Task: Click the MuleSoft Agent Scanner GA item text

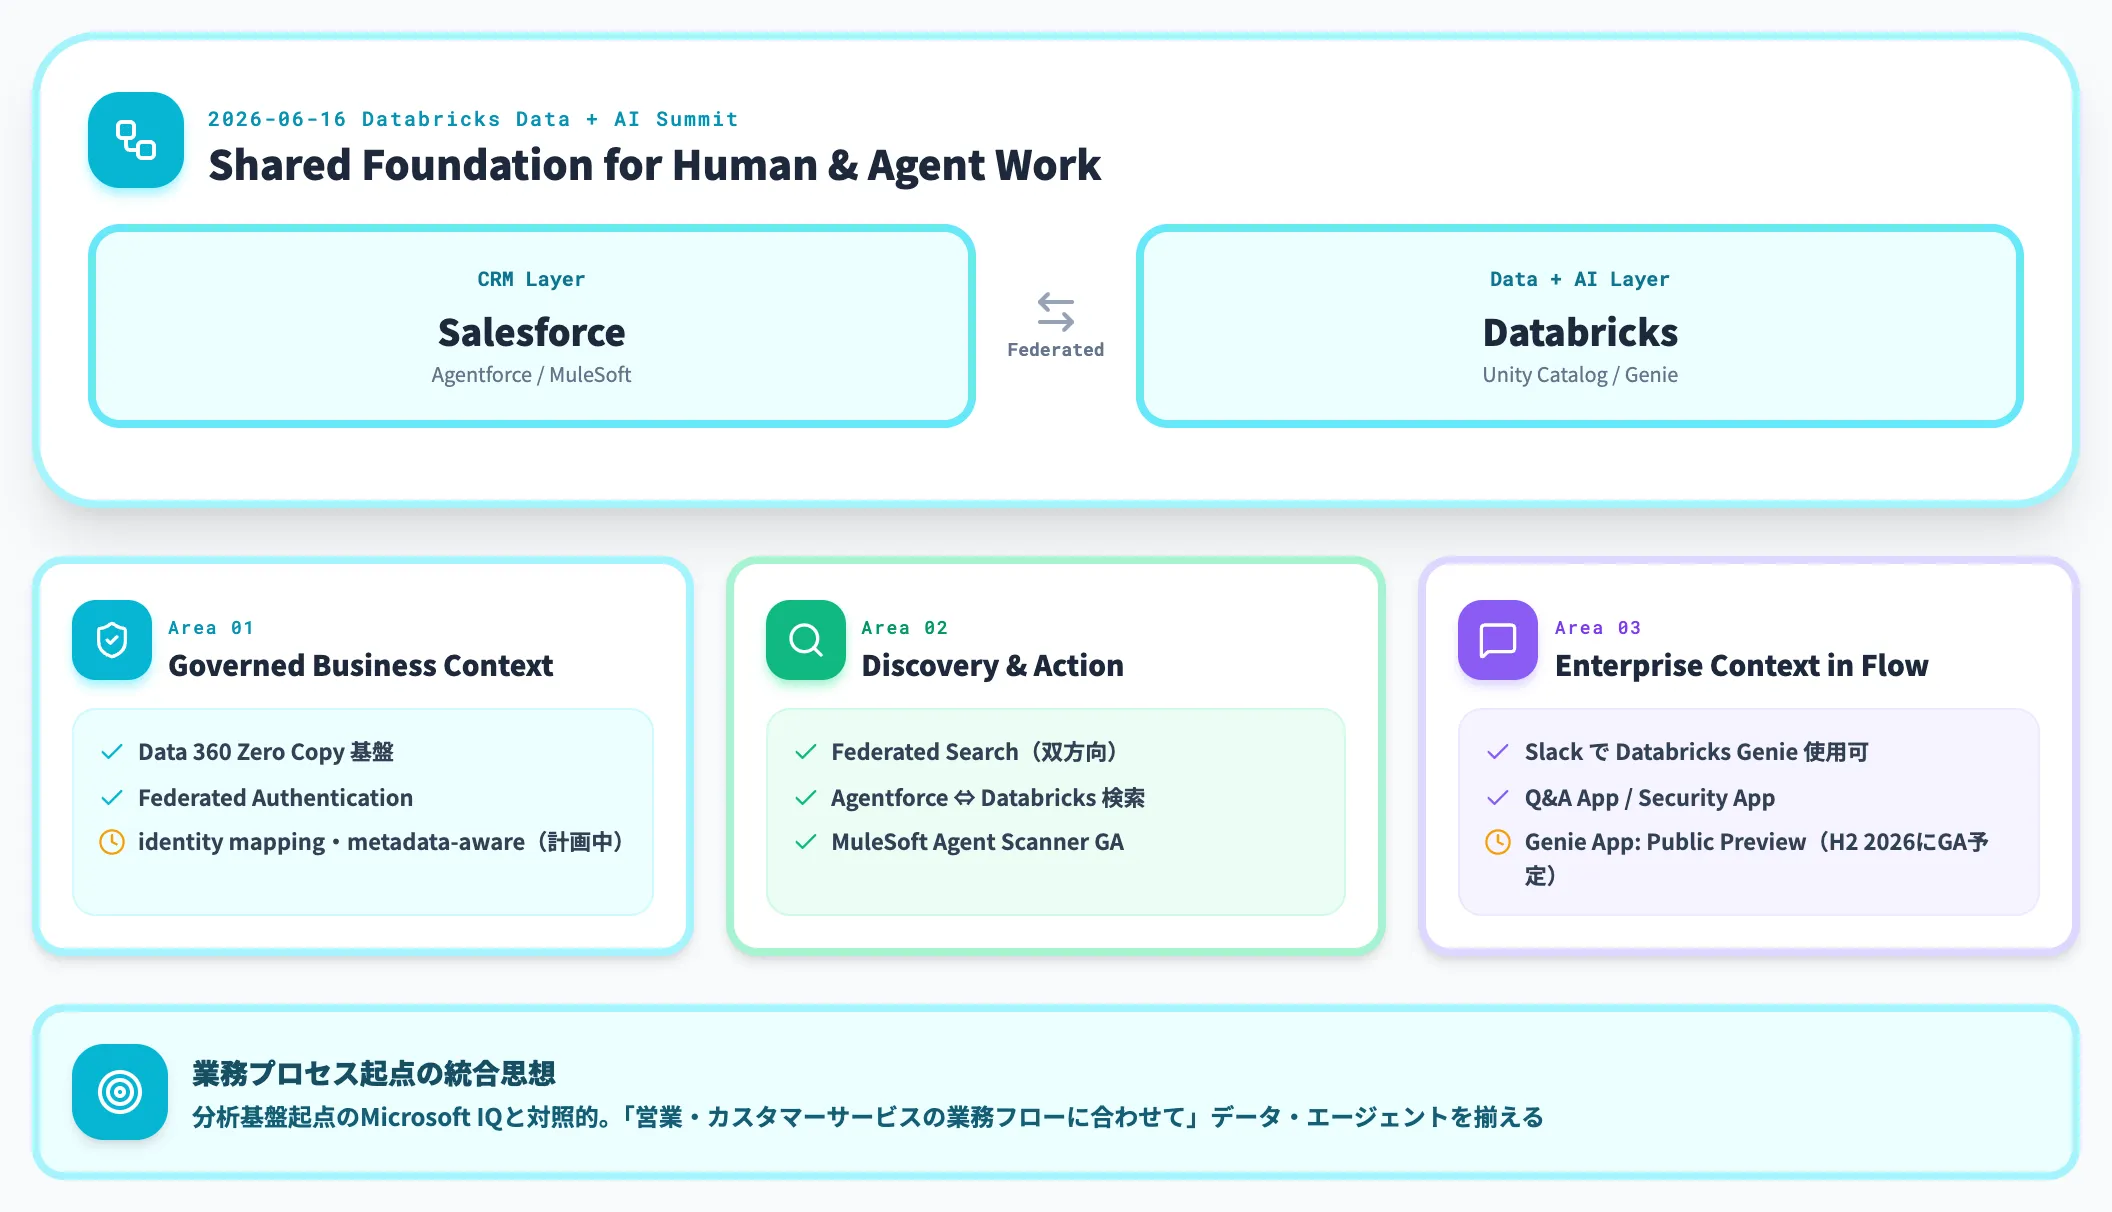Action: 978,842
